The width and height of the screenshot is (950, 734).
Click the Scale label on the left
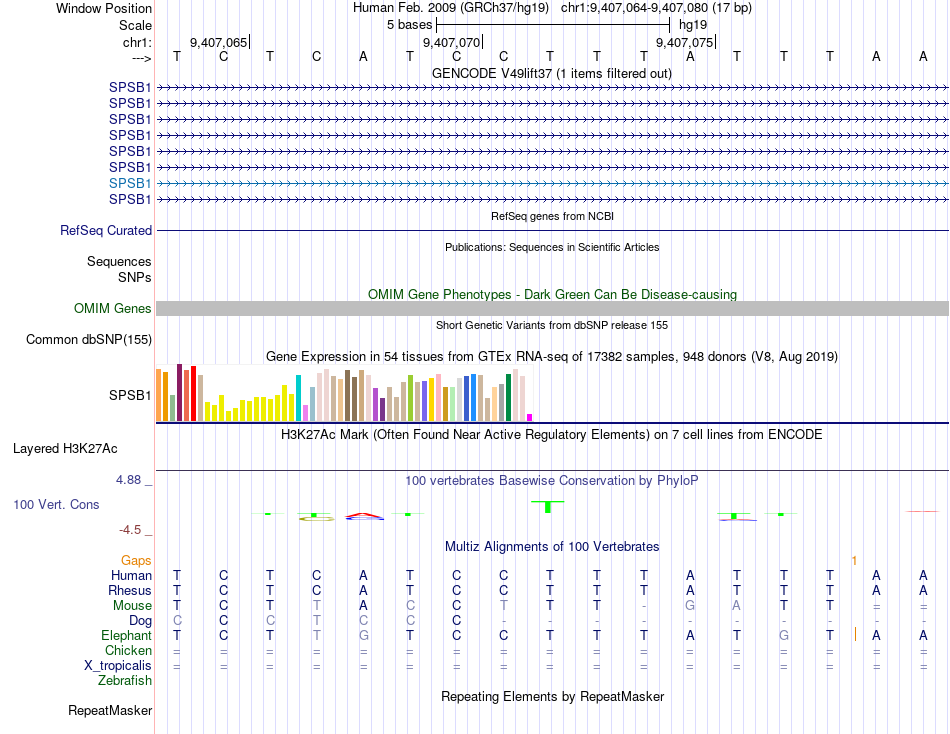pos(135,25)
